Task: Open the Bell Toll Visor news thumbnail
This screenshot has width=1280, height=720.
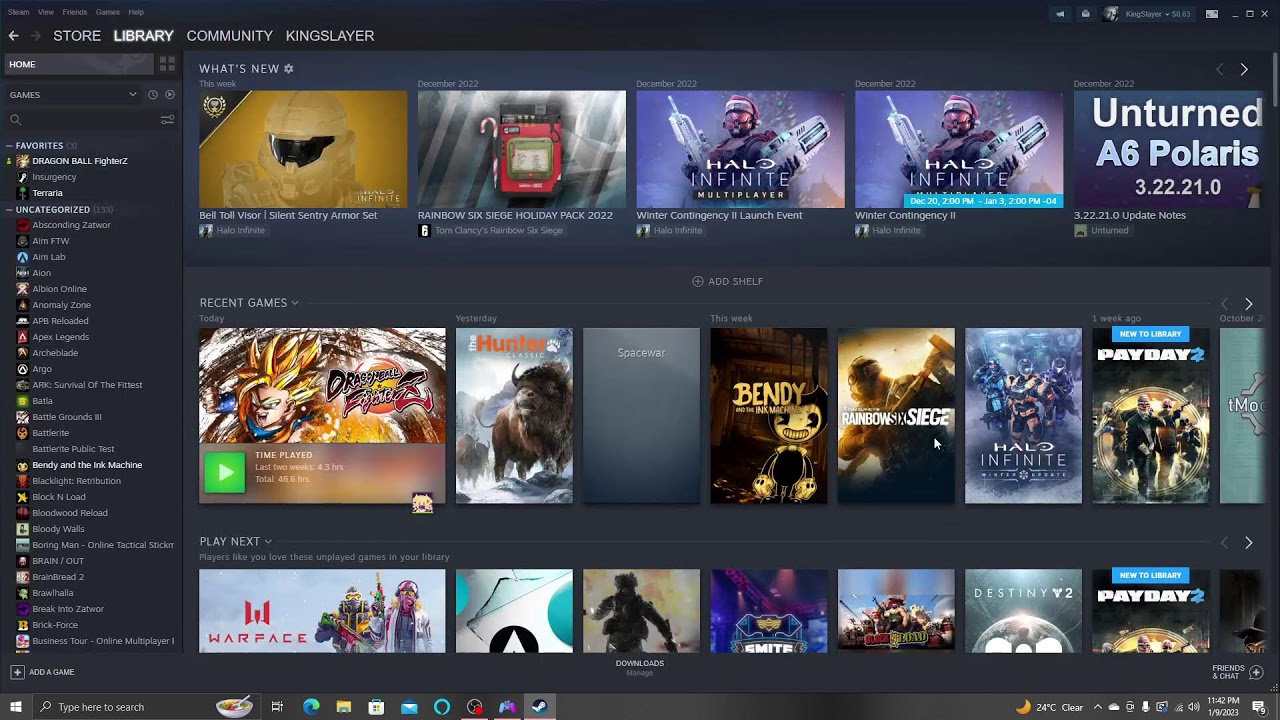Action: [303, 149]
